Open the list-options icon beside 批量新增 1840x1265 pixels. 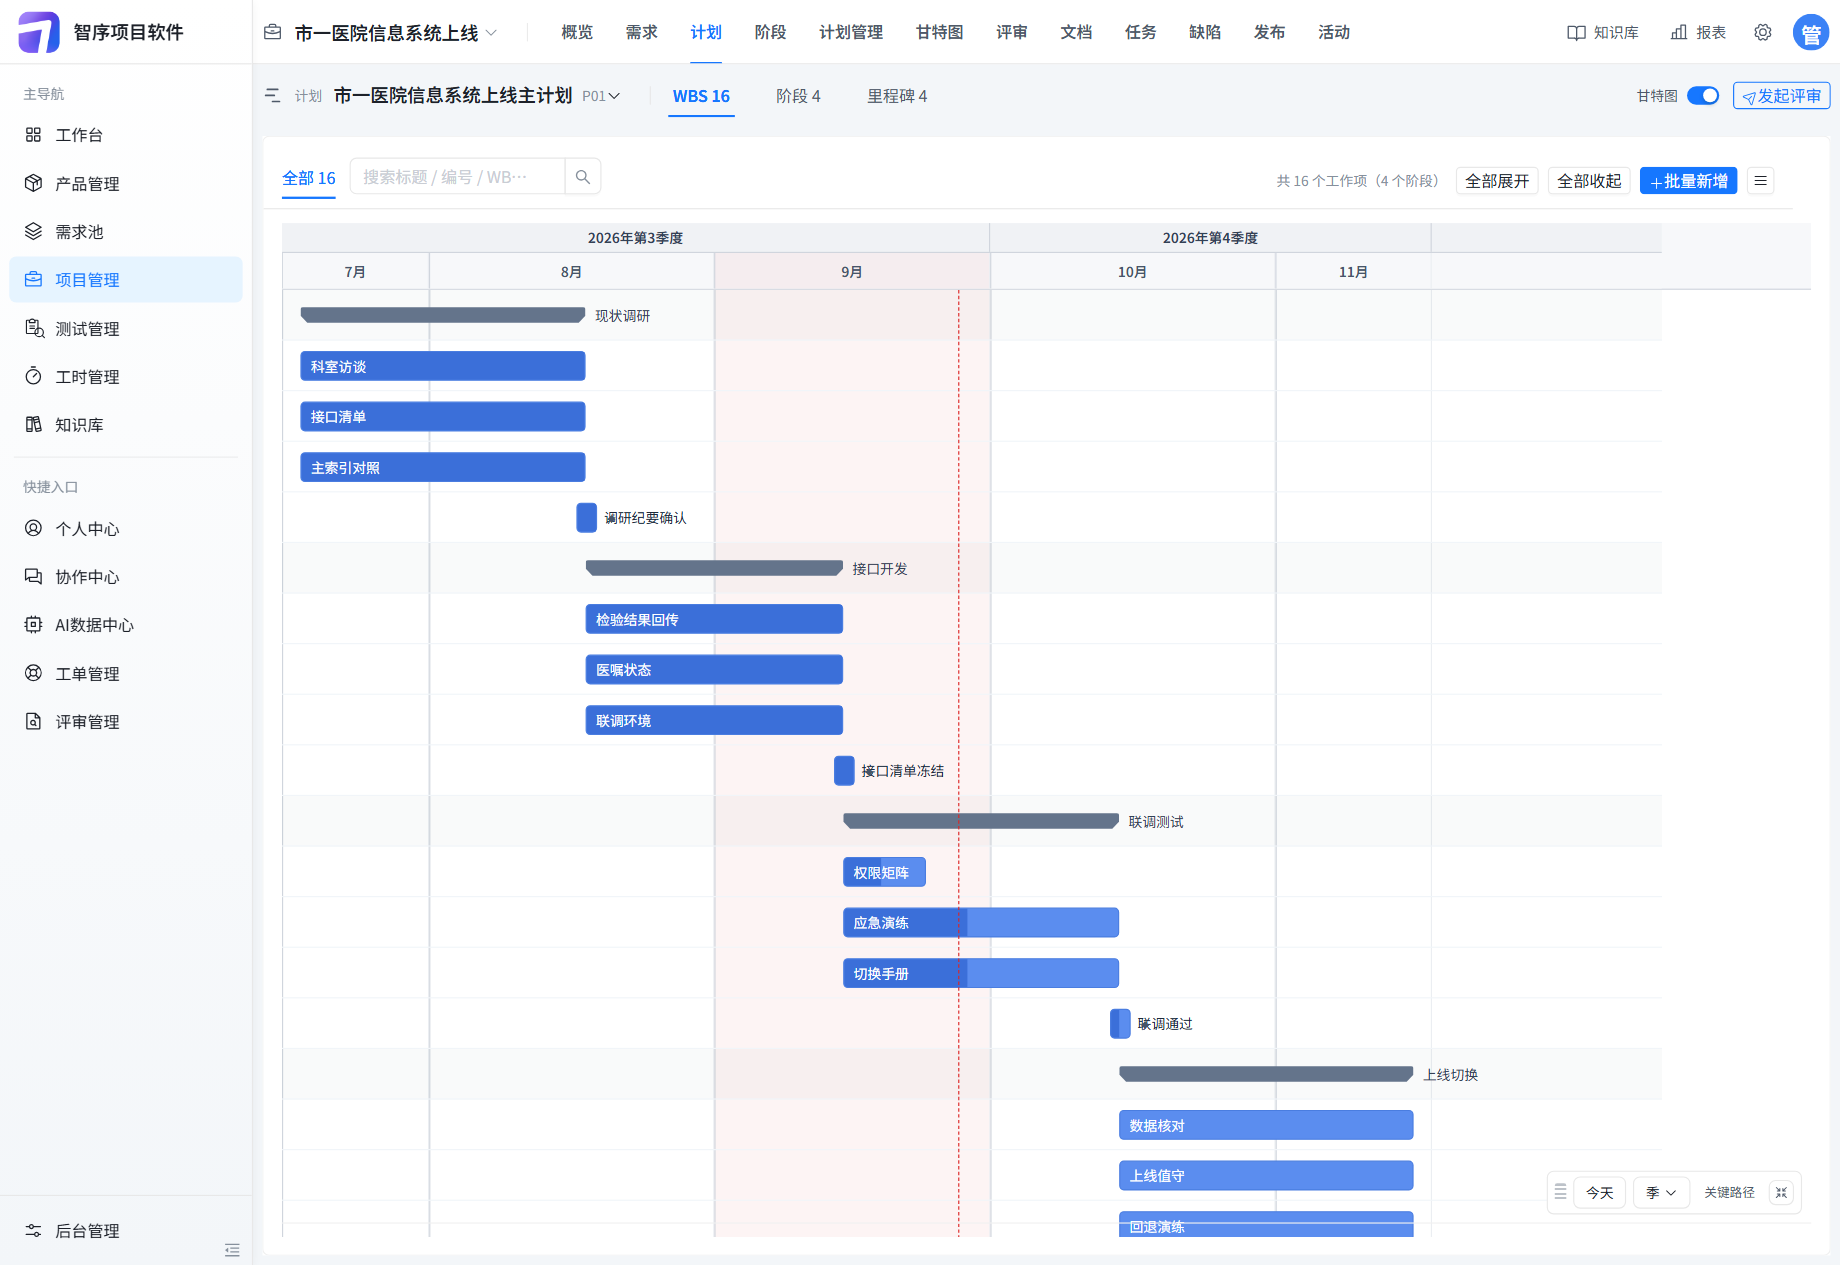[1761, 181]
